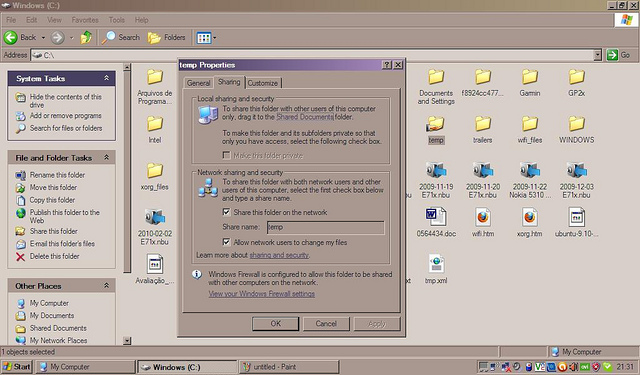Select the wifi.htm Firefox file icon
640x375 pixels.
click(x=482, y=217)
